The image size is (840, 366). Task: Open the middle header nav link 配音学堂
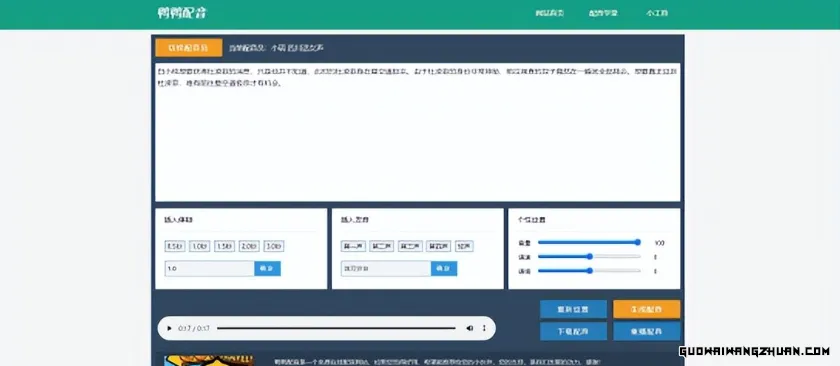tap(603, 13)
